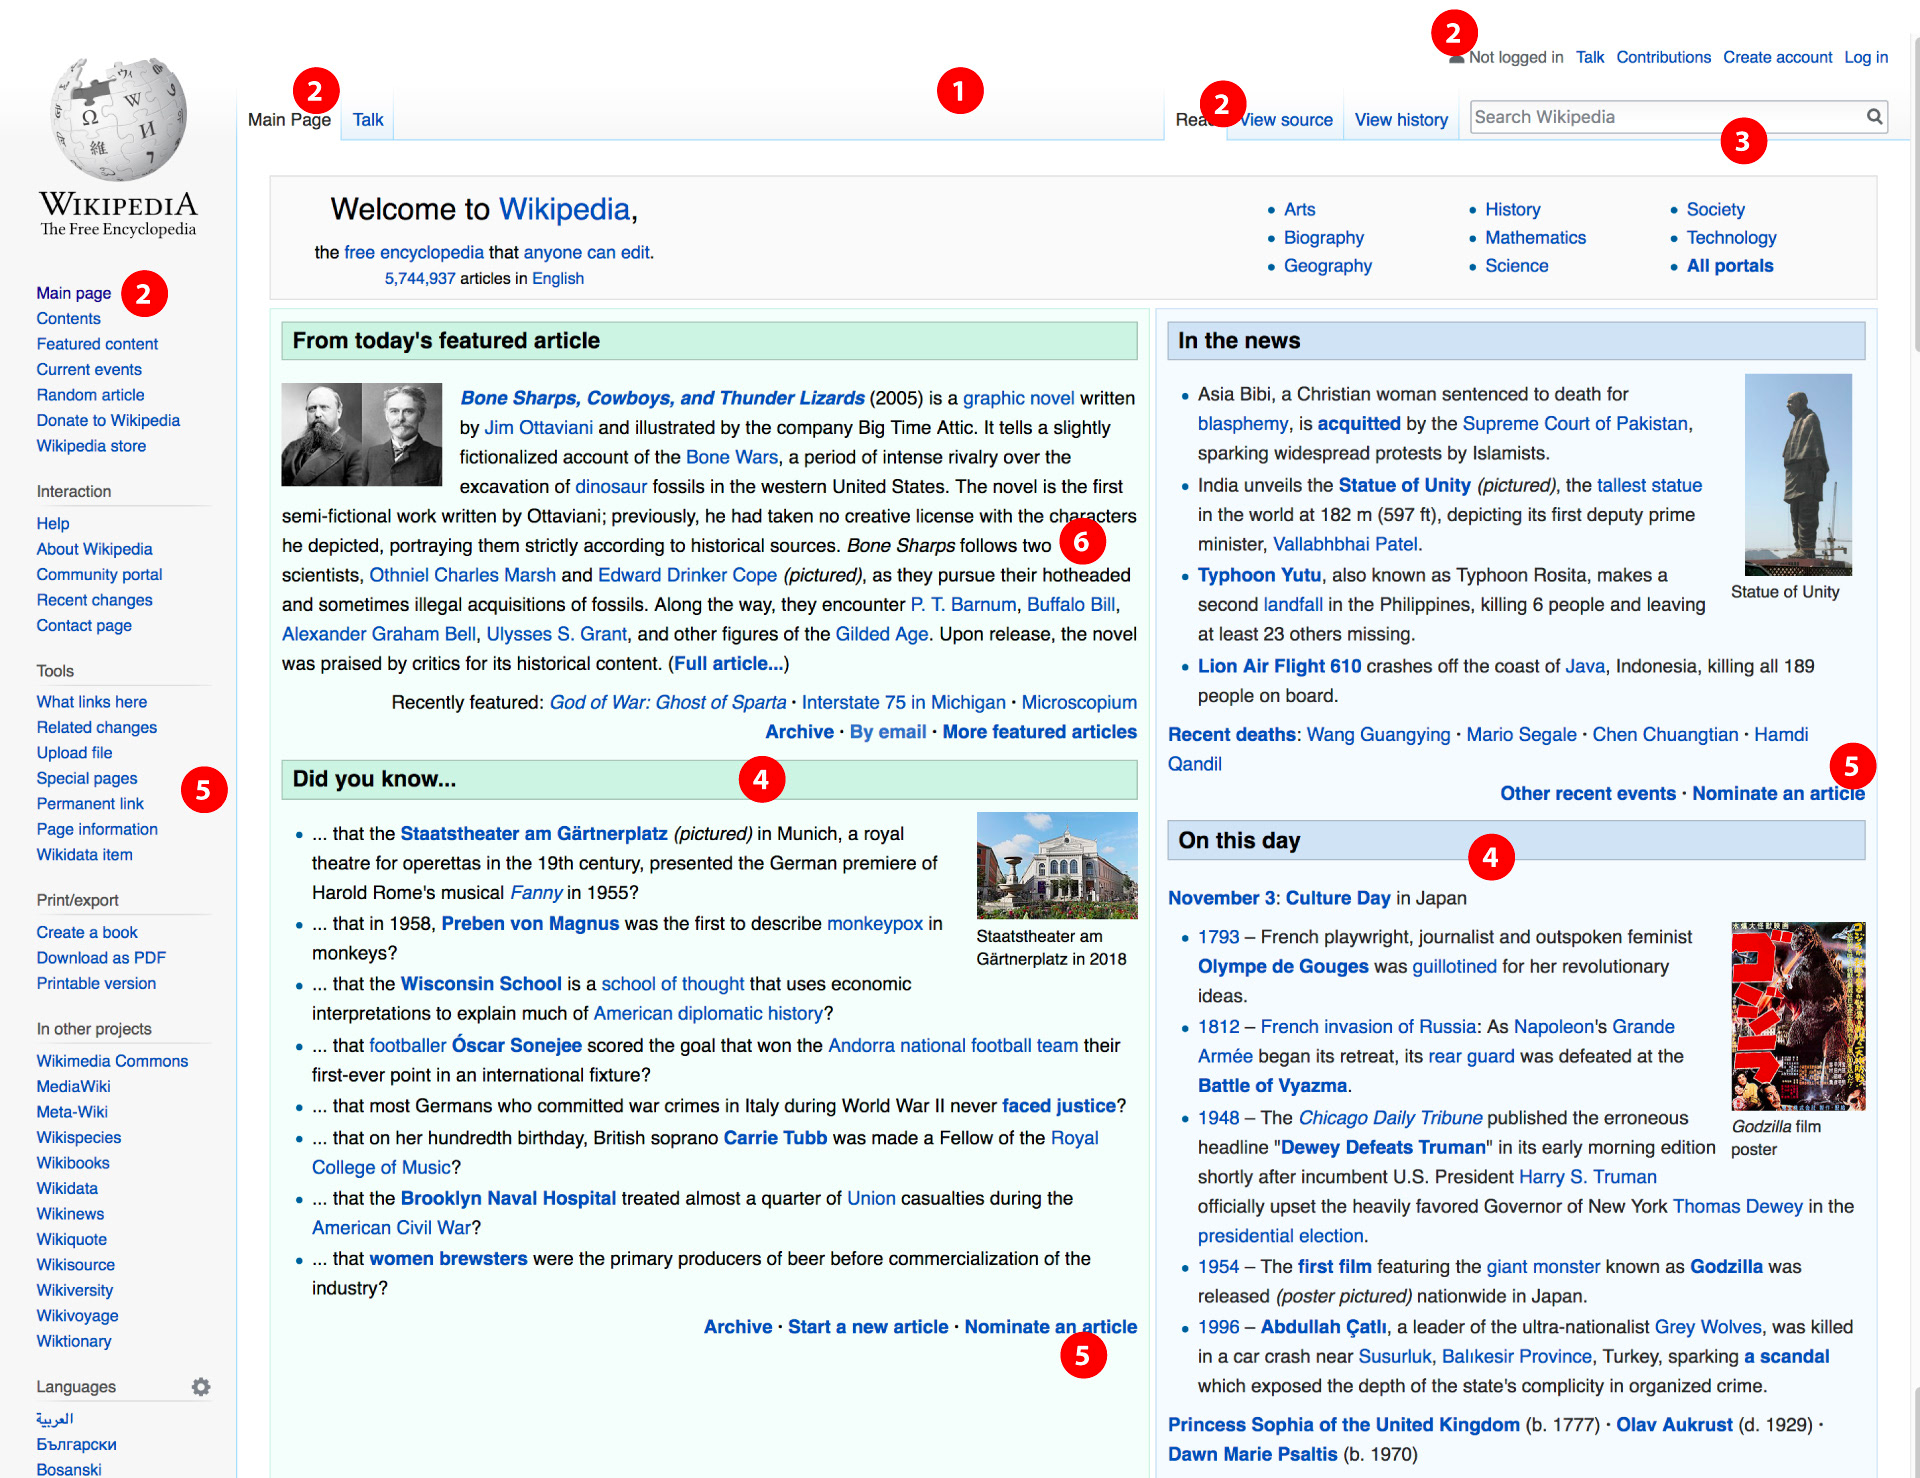Click Random article in sidebar
The width and height of the screenshot is (1920, 1478).
(90, 395)
